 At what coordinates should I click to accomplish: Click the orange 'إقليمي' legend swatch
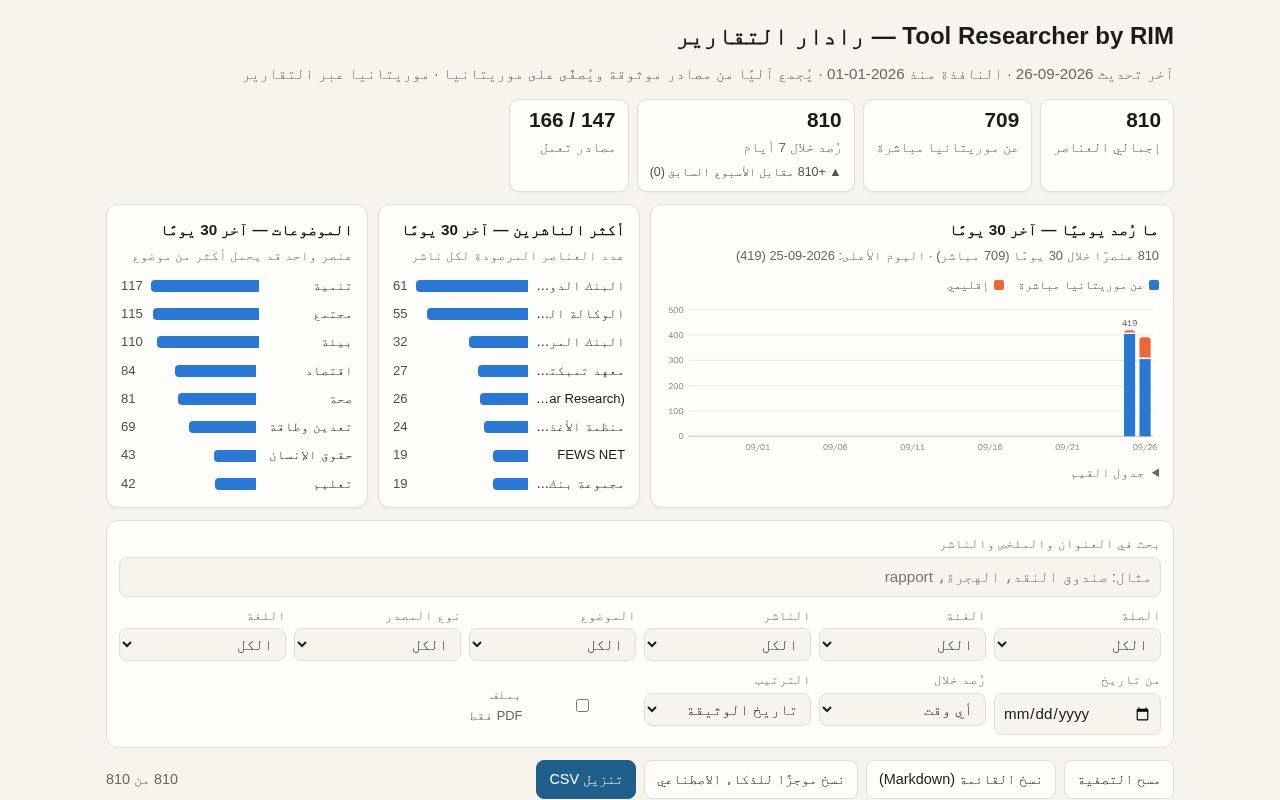pos(999,285)
